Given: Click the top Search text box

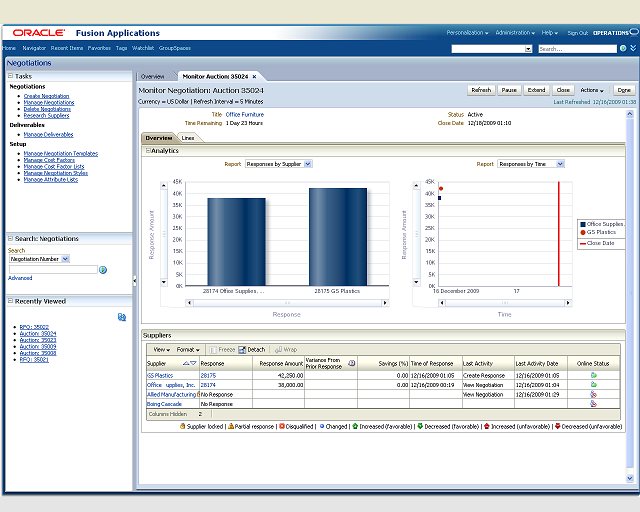Looking at the screenshot, I should [577, 49].
